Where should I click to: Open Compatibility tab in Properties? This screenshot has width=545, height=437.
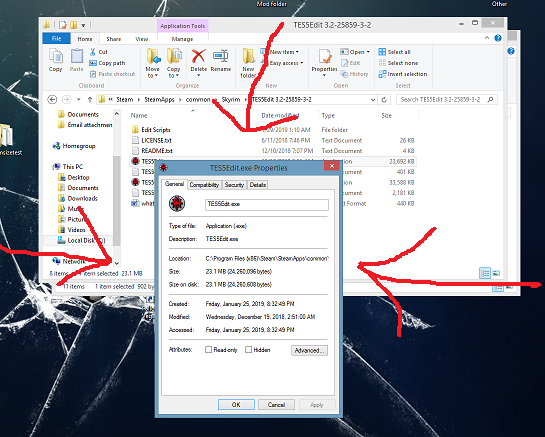[x=204, y=185]
